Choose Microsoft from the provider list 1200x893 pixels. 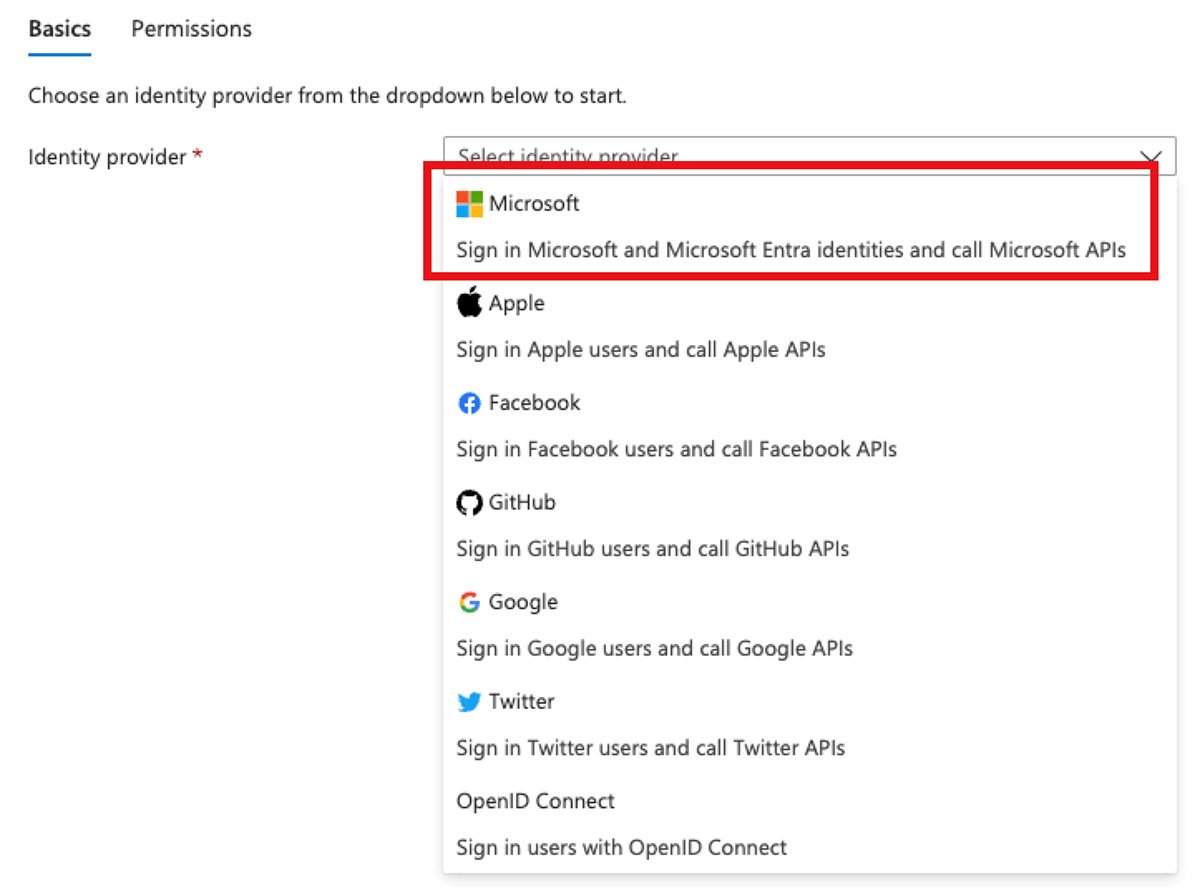coord(533,204)
